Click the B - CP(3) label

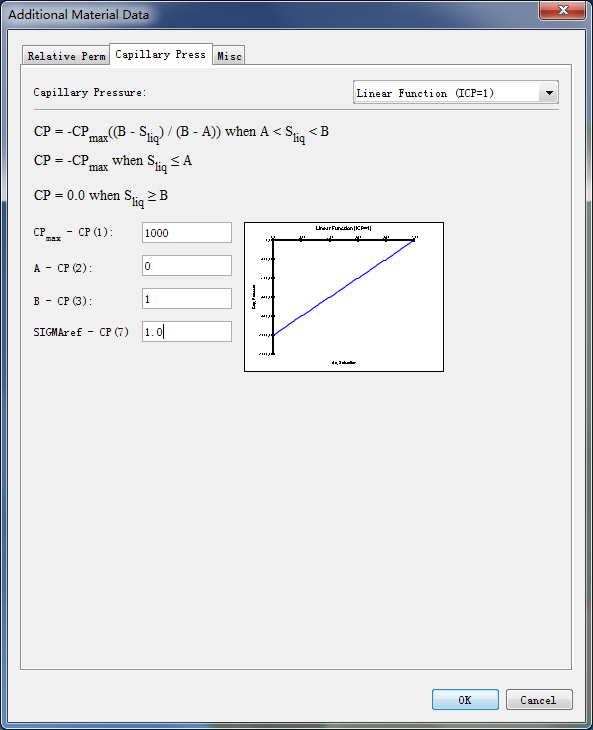(62, 301)
